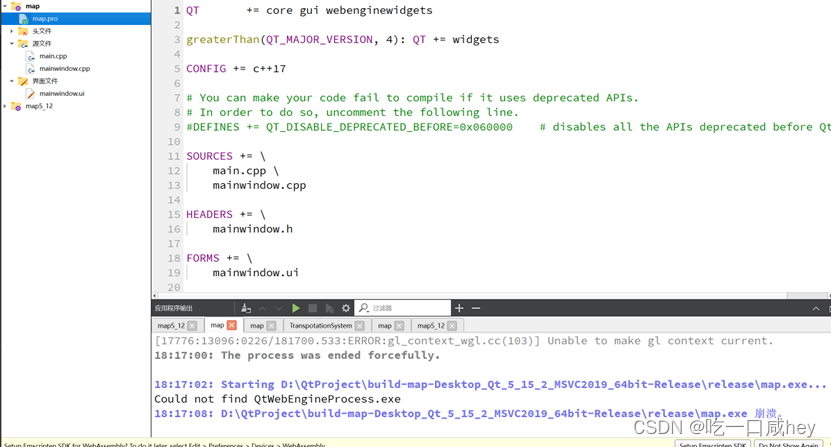Image resolution: width=831 pixels, height=447 pixels.
Task: Collapse the 界面文件 forms folder
Action: (12, 81)
